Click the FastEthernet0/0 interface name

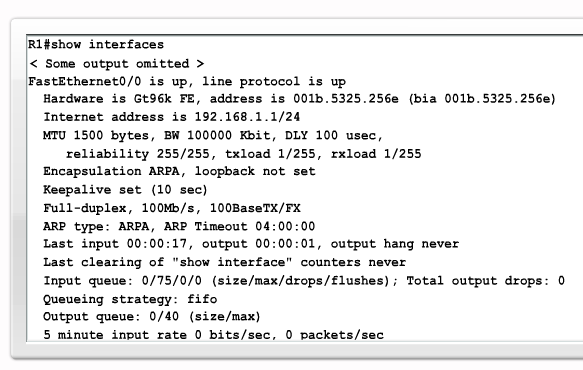tap(85, 81)
